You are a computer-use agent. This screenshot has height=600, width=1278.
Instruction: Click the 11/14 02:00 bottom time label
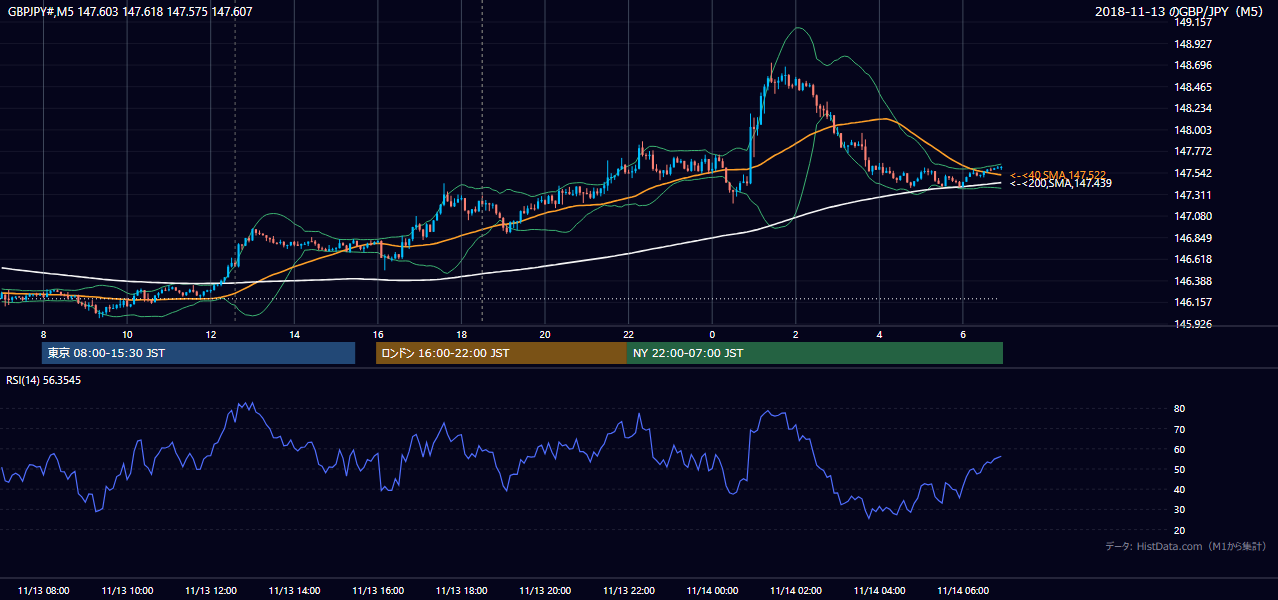click(x=796, y=591)
